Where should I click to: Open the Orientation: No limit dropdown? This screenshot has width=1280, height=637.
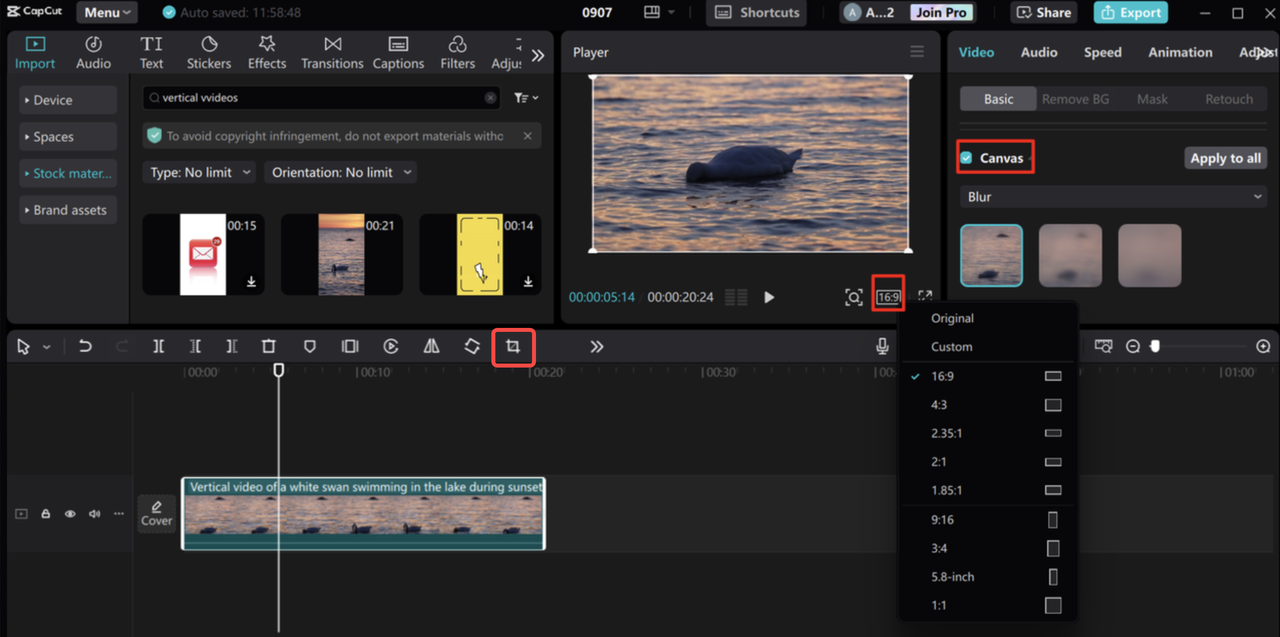pos(340,172)
